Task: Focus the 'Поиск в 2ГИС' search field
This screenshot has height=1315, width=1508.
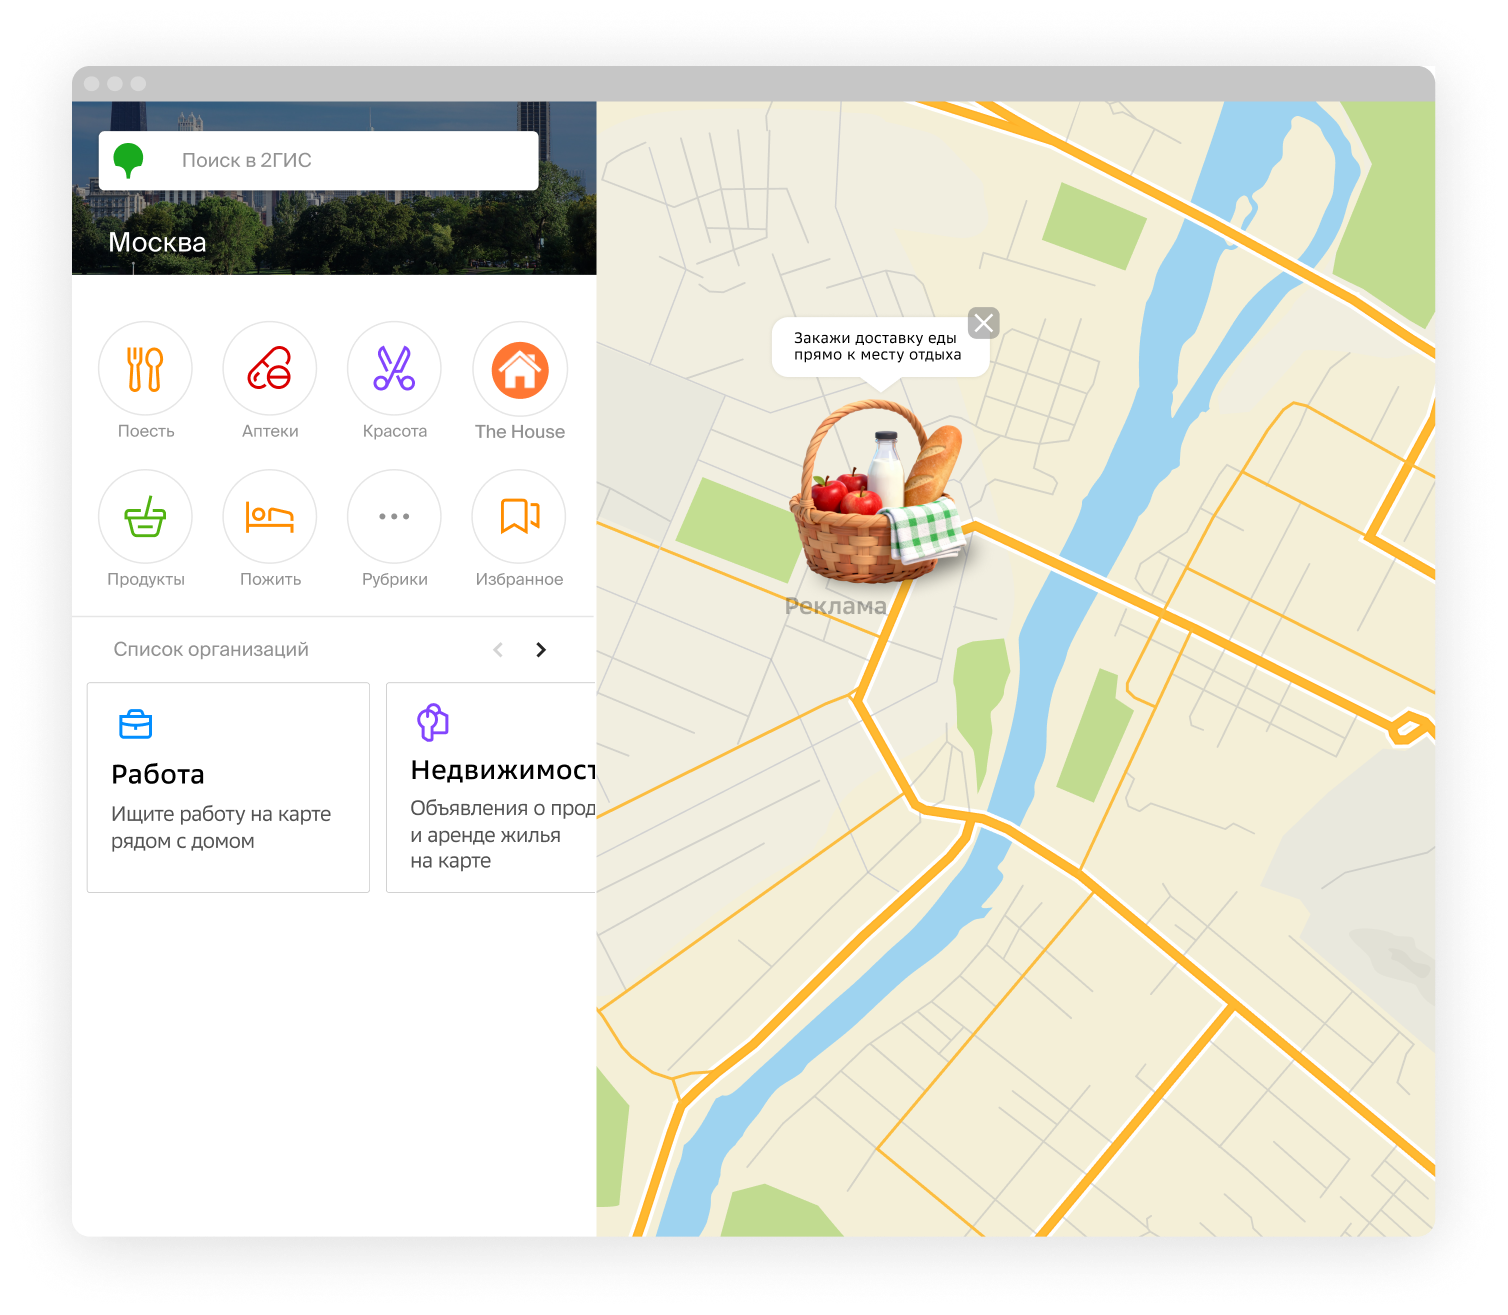Action: click(318, 160)
